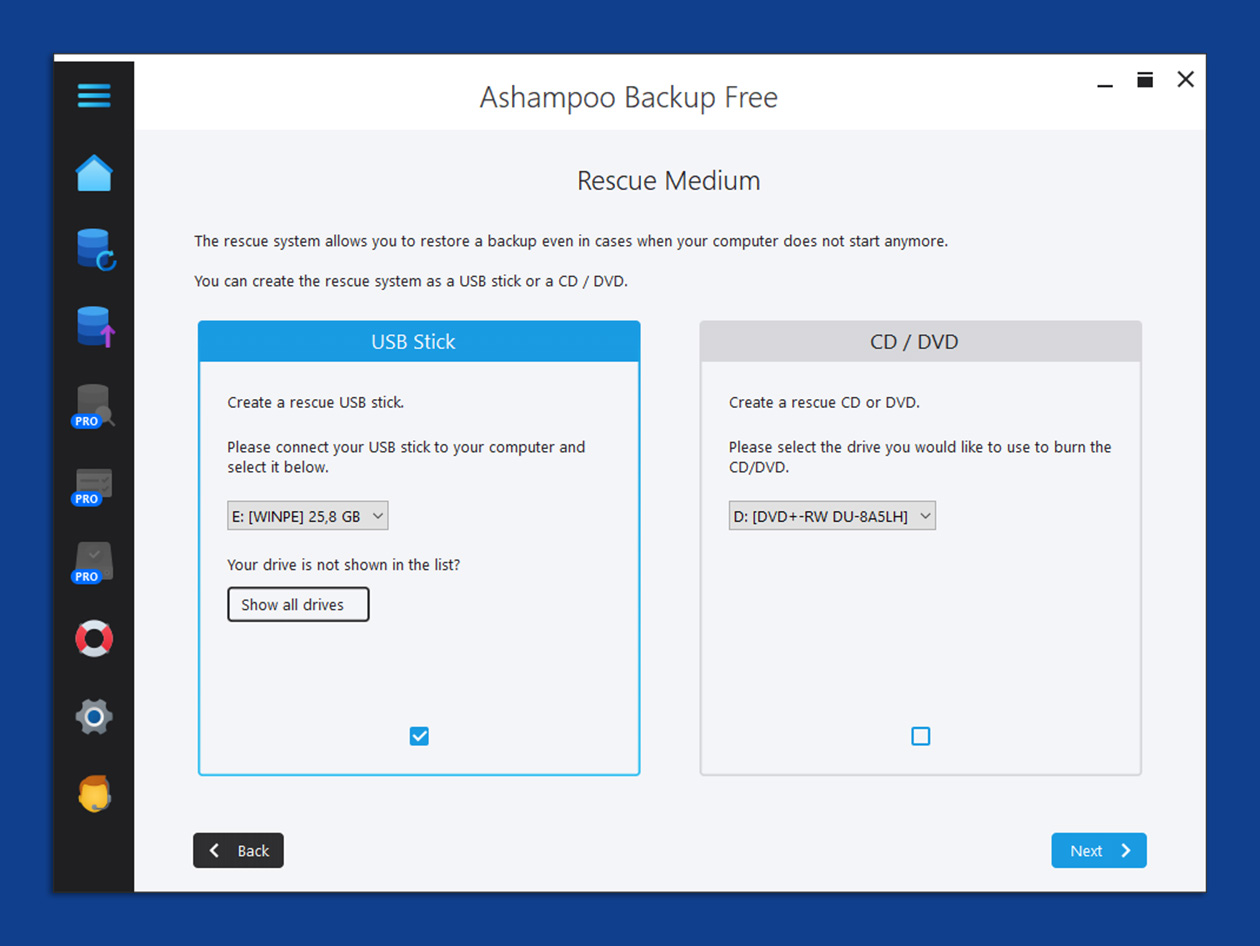Close the Ashampoo Backup window
The width and height of the screenshot is (1260, 946).
pos(1186,80)
